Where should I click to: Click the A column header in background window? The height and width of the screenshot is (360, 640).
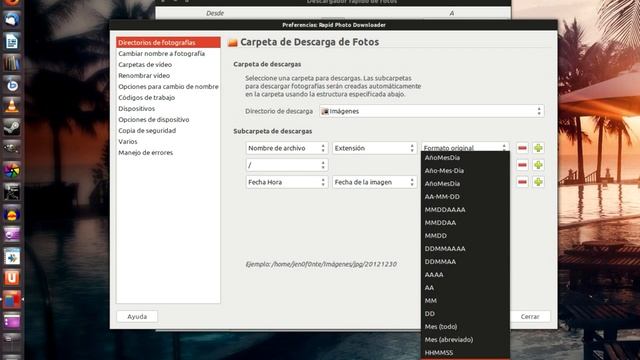(x=451, y=13)
